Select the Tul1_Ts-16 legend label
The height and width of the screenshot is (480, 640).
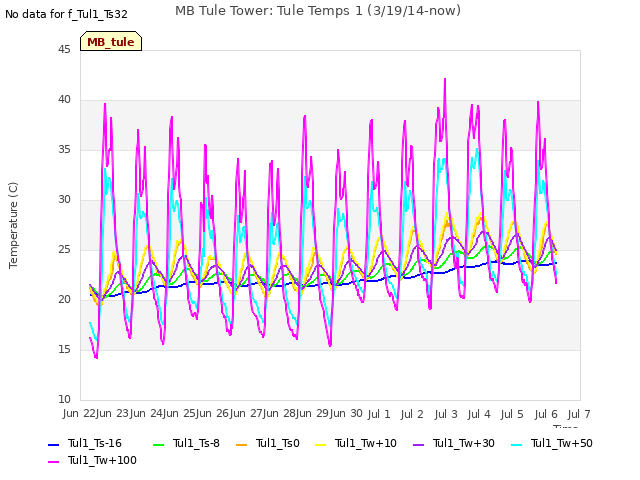pyautogui.click(x=95, y=444)
